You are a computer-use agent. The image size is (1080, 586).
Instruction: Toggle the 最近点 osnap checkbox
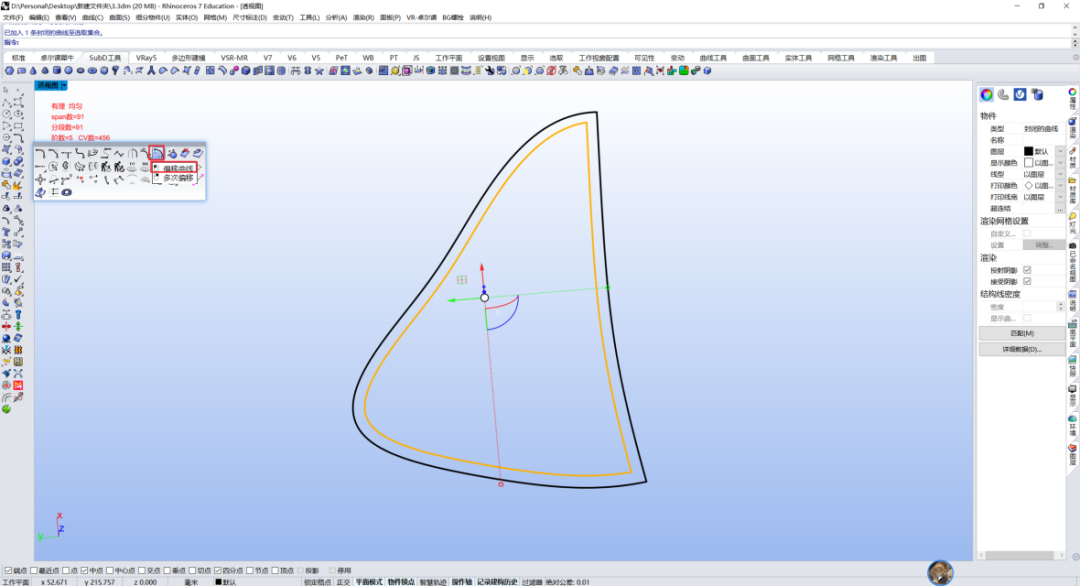(x=34, y=571)
